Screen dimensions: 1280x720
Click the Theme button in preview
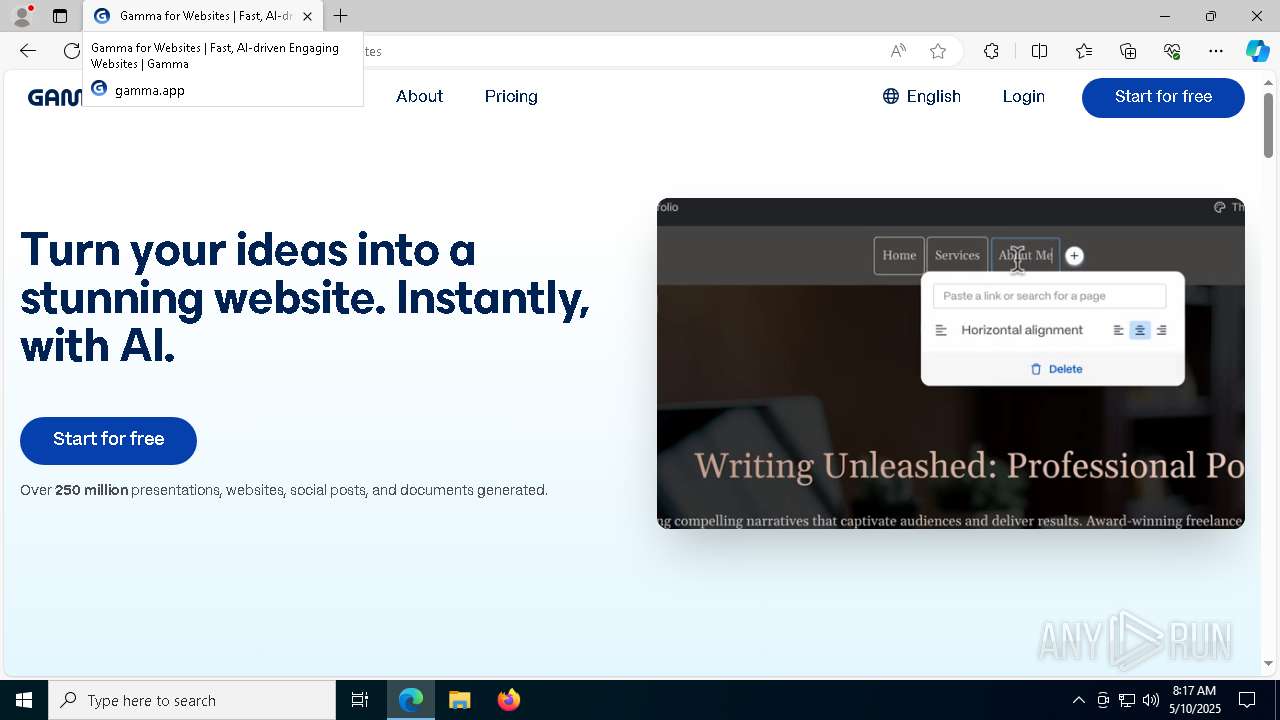pyautogui.click(x=1229, y=207)
